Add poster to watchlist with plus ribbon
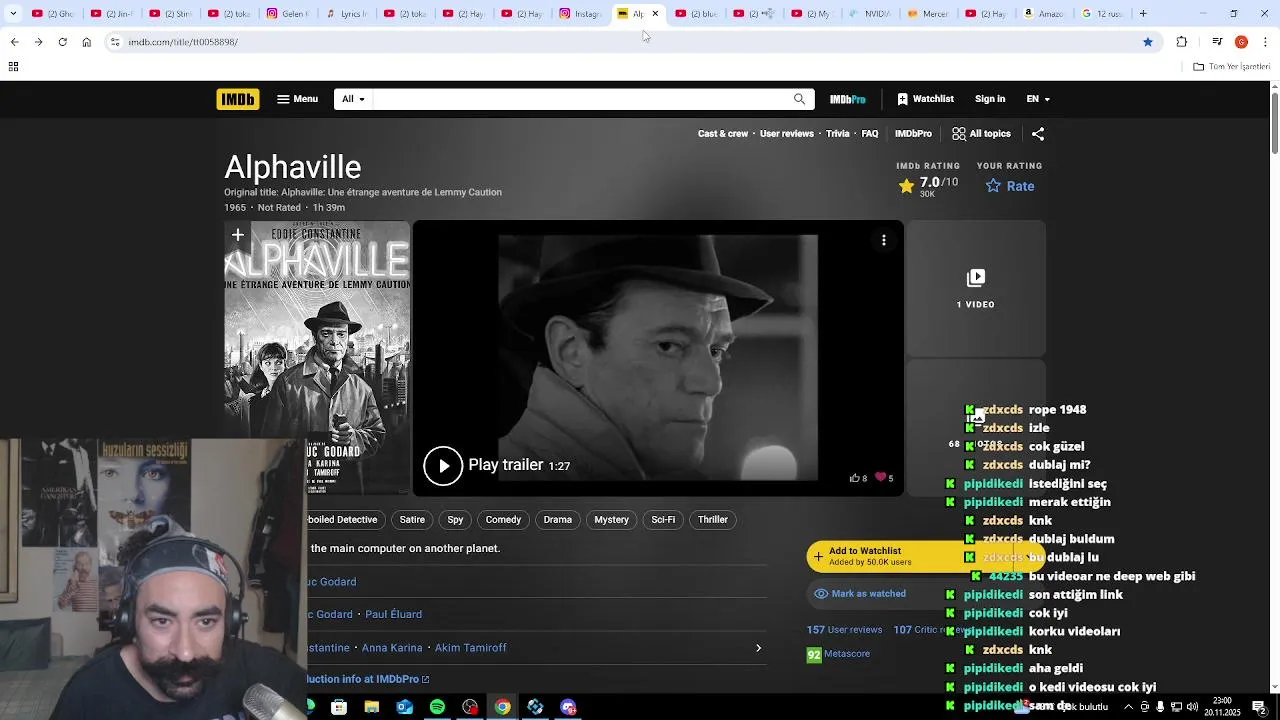Image resolution: width=1280 pixels, height=720 pixels. (238, 235)
